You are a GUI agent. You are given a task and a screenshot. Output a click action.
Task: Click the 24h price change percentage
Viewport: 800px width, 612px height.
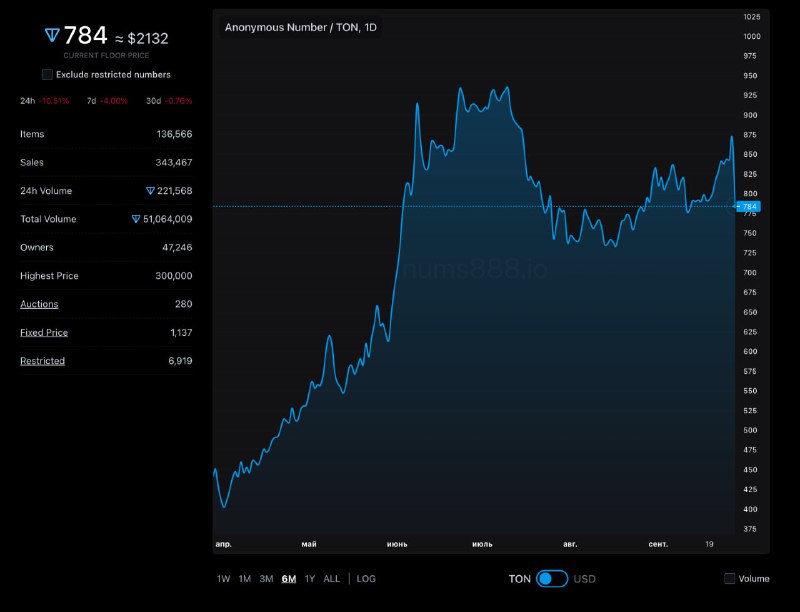[54, 101]
